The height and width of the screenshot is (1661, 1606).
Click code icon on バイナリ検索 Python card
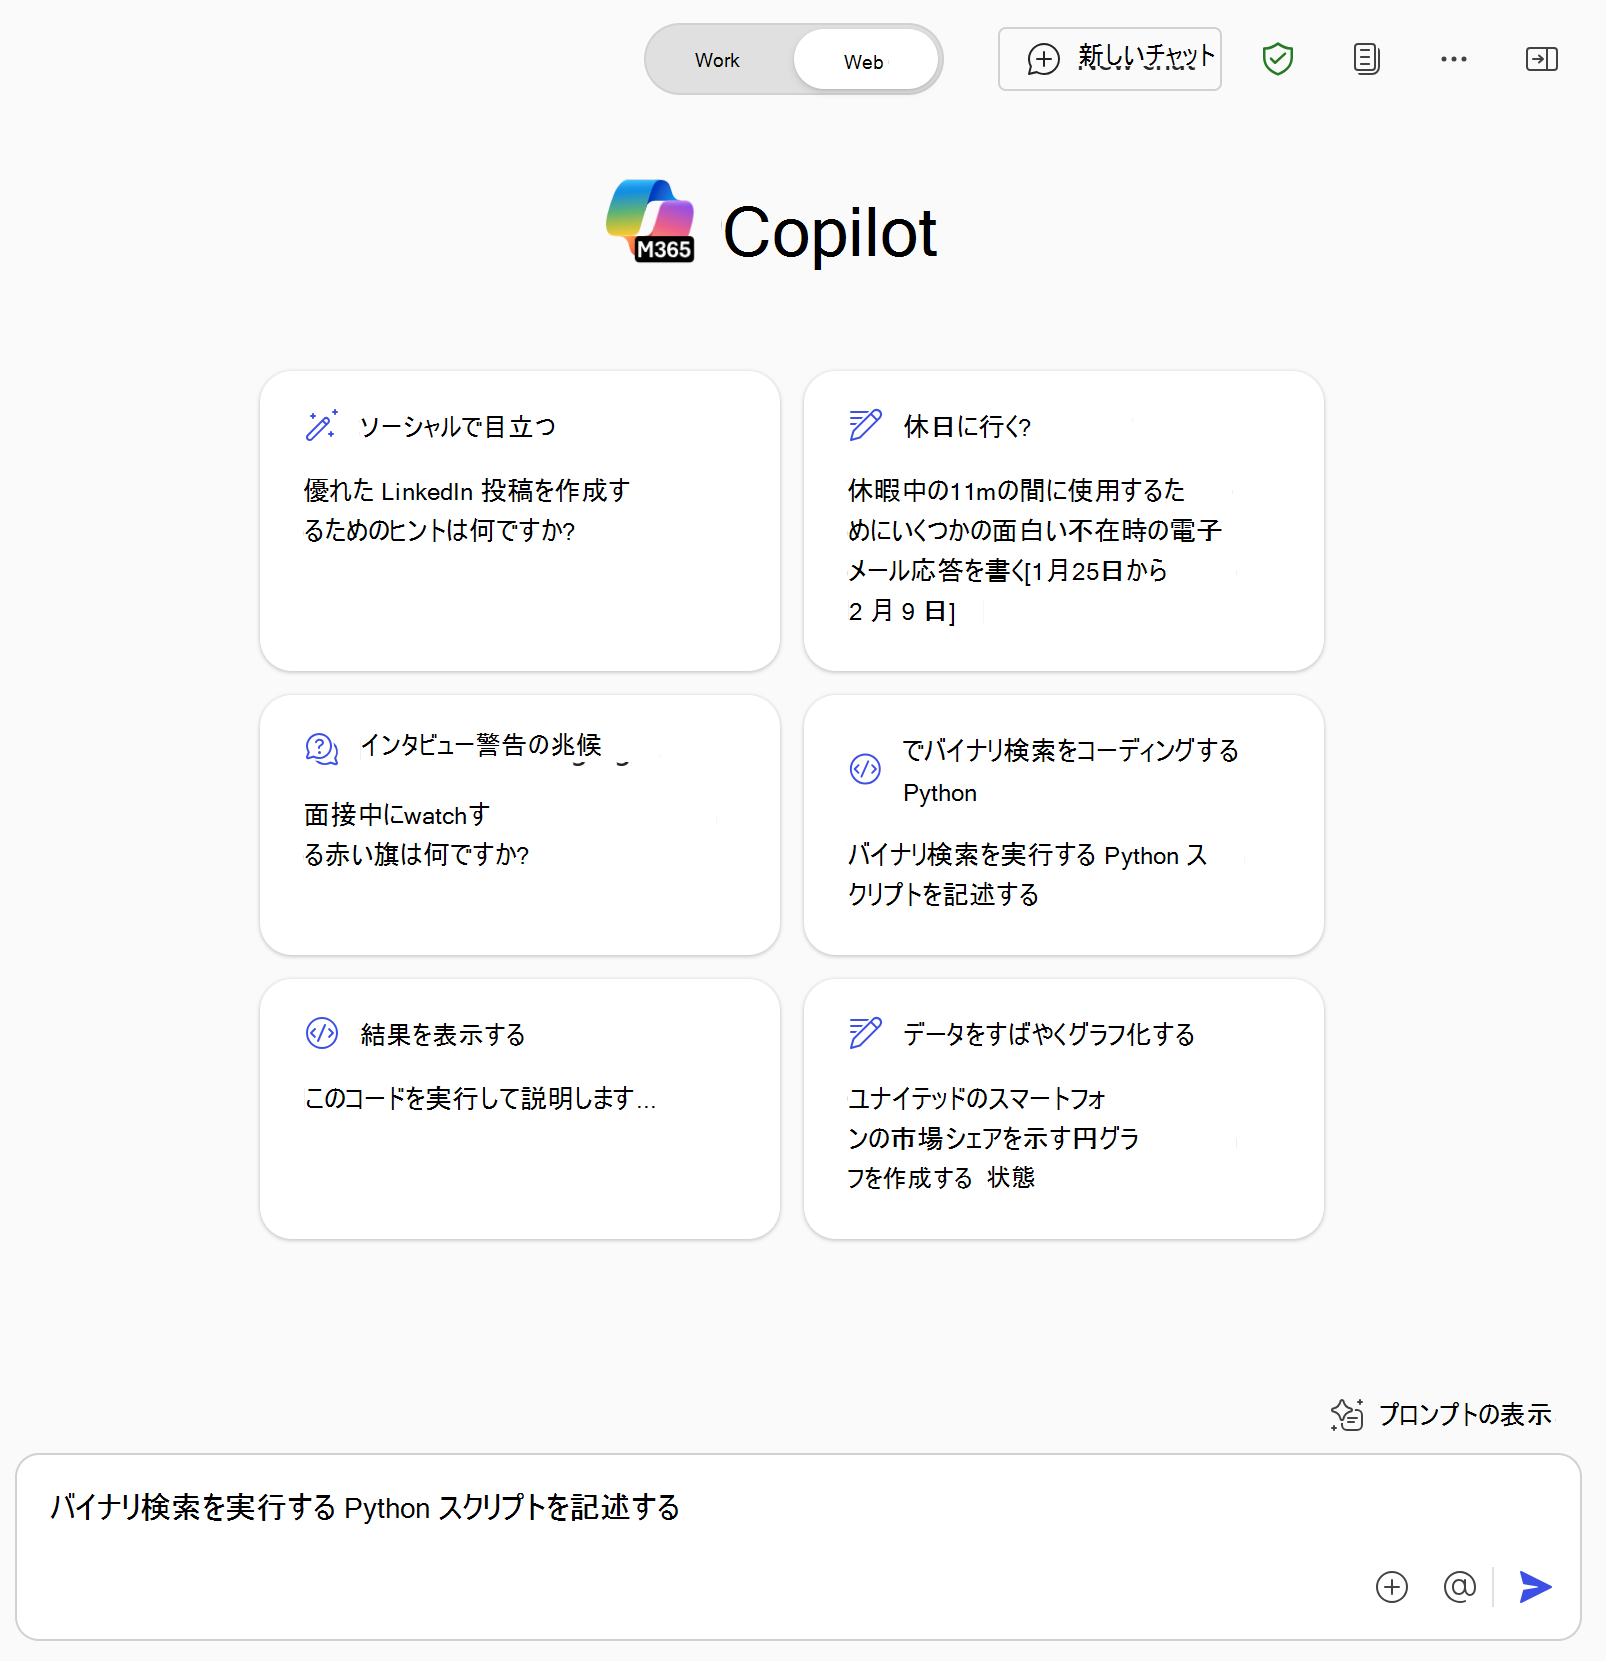(x=865, y=769)
